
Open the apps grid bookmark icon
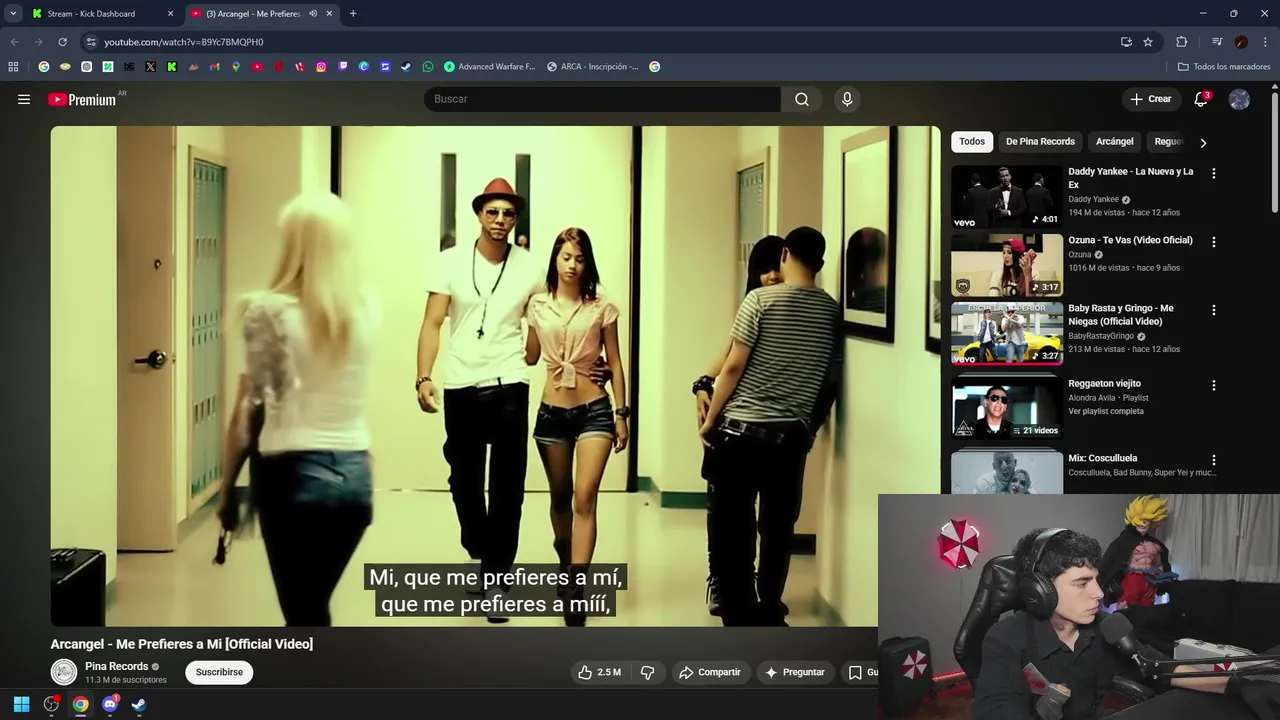(x=13, y=67)
